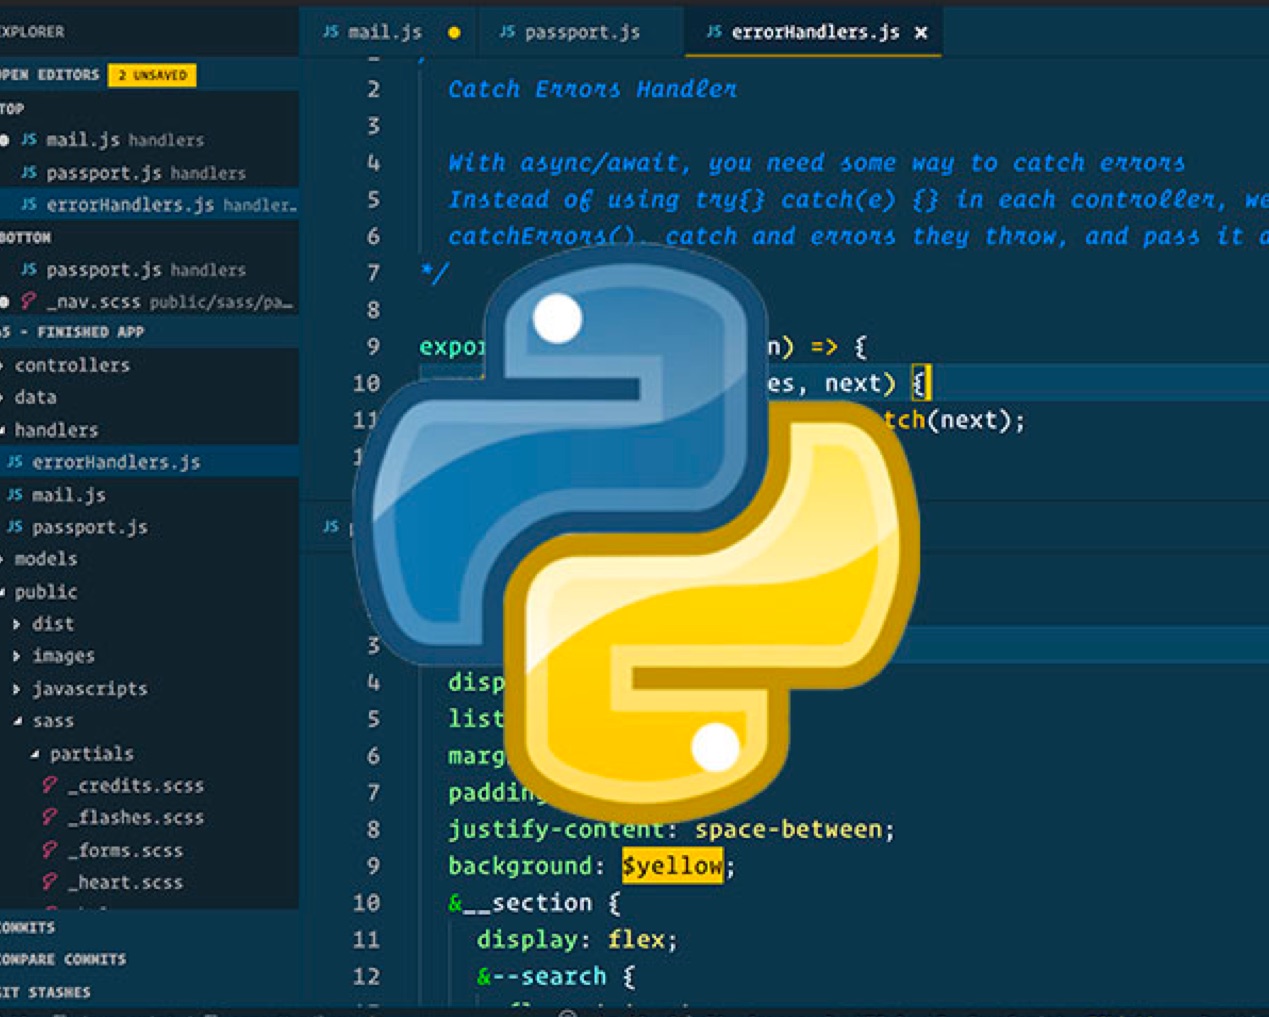
Task: Open passport.js in the Top editor group list
Action: coord(149,173)
